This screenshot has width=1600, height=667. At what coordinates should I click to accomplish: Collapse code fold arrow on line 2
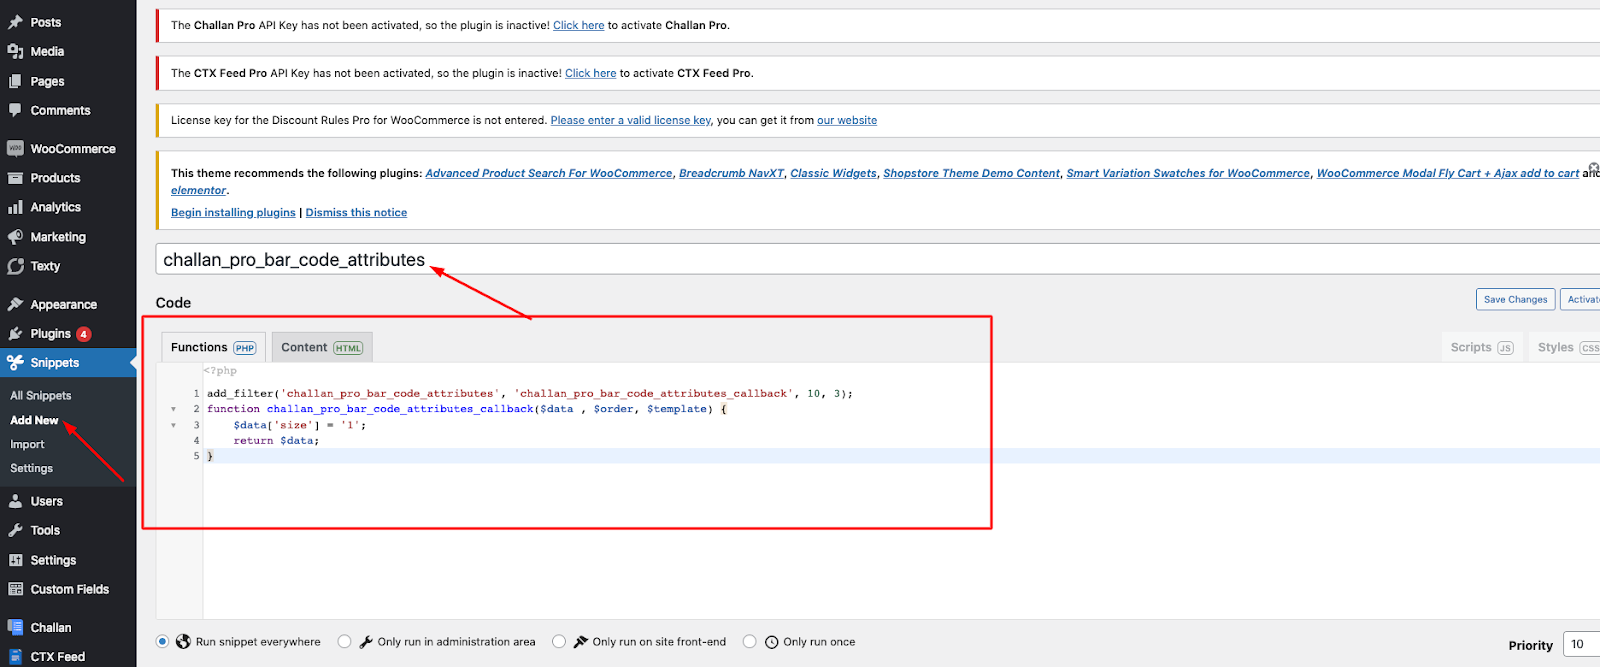[173, 409]
